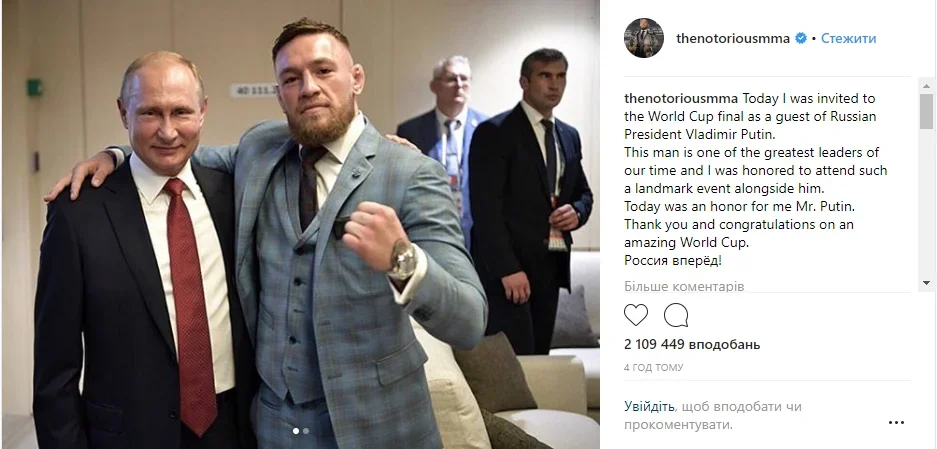Click the comment speech bubble icon

[676, 315]
